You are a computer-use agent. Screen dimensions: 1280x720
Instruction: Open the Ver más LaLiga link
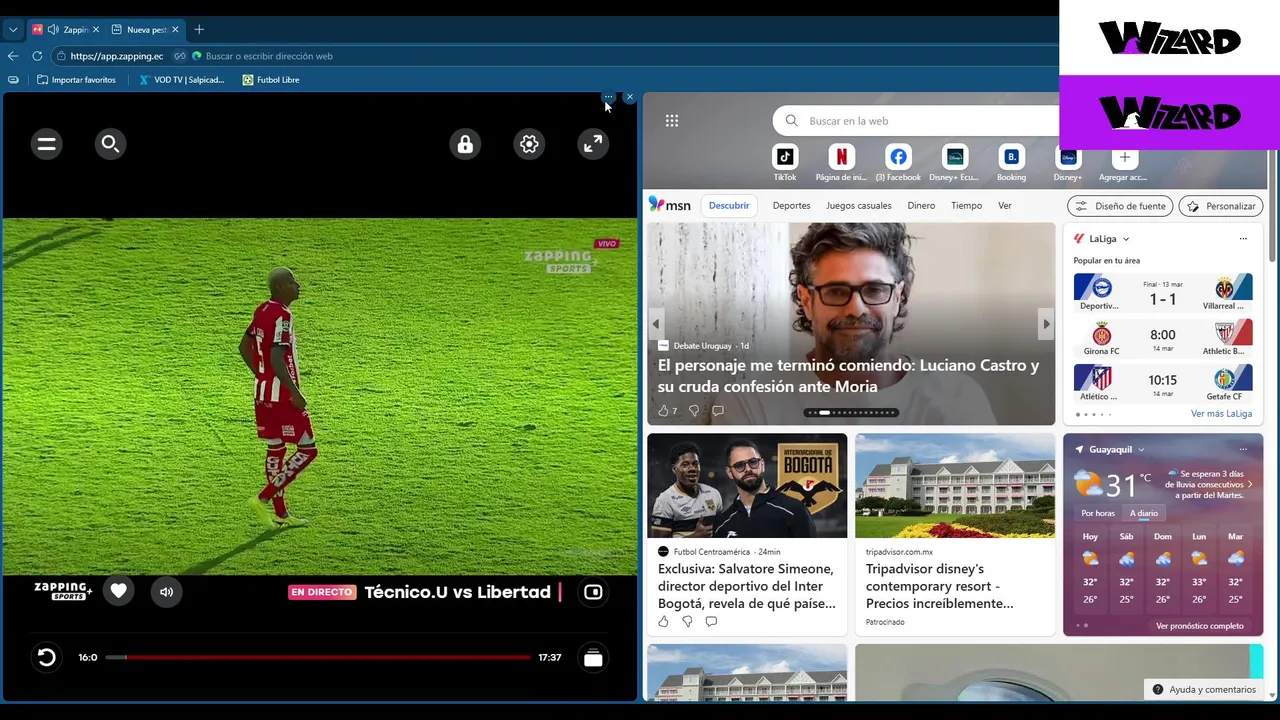click(x=1221, y=414)
